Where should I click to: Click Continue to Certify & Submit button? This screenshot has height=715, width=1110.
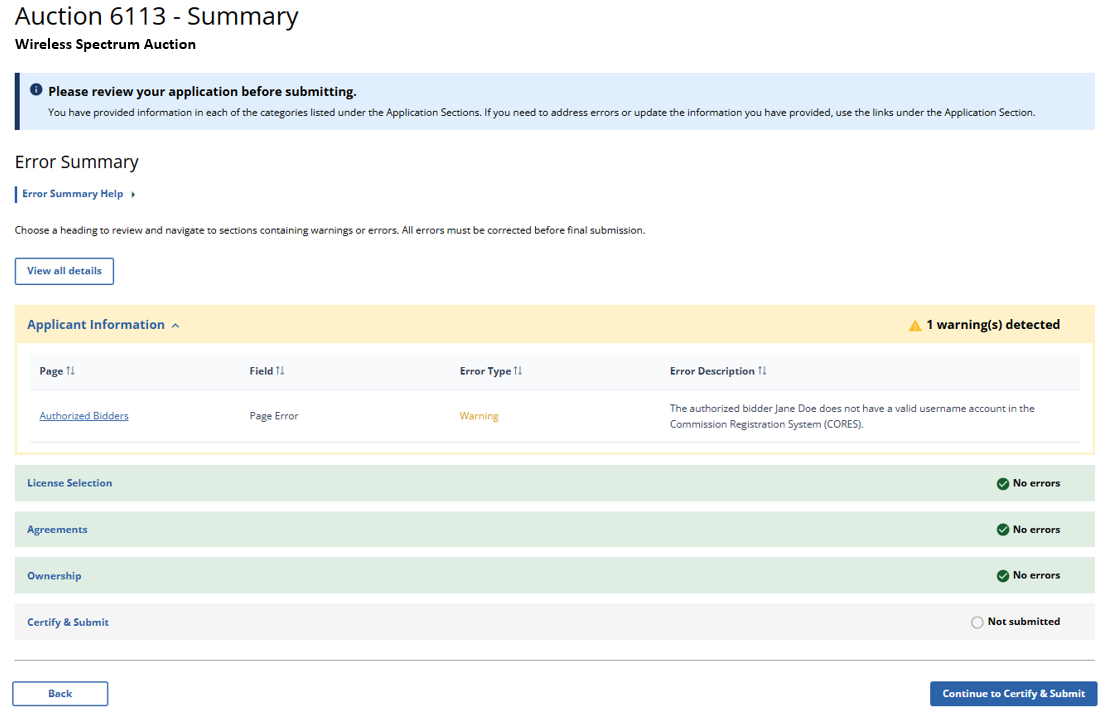point(1013,694)
